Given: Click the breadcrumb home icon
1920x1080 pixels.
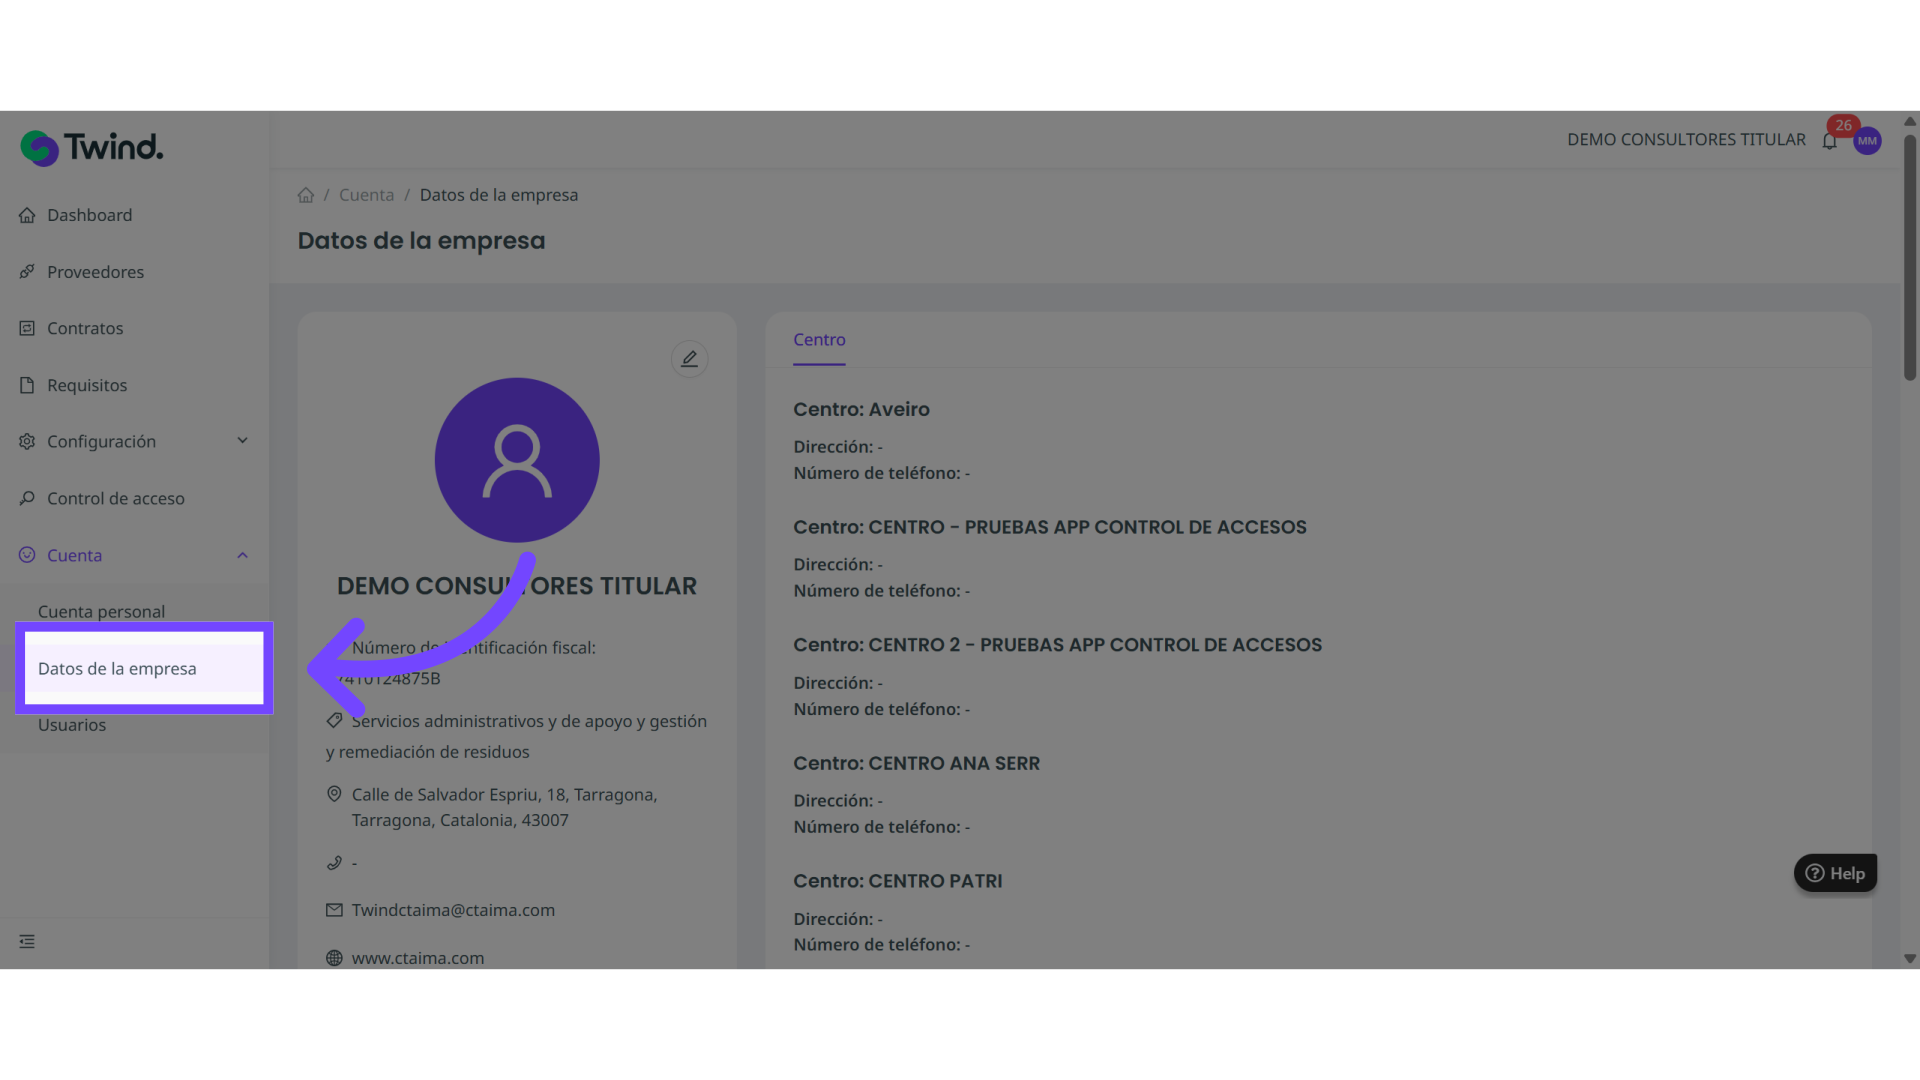Looking at the screenshot, I should (x=306, y=195).
